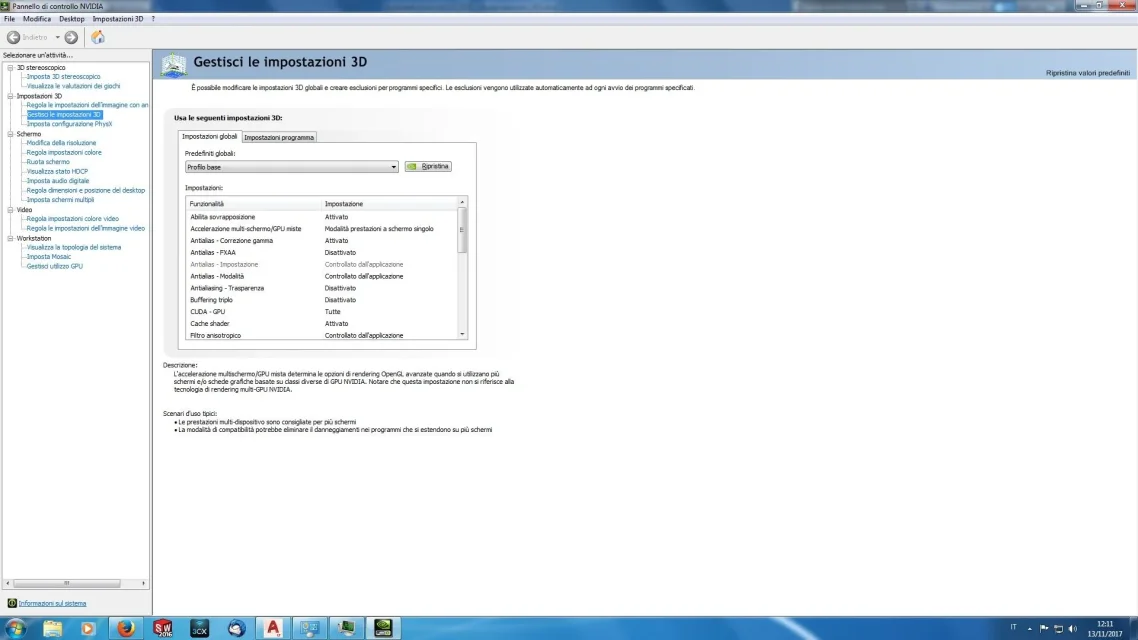Click the 3D settings header icon
1138x640 pixels.
[174, 65]
